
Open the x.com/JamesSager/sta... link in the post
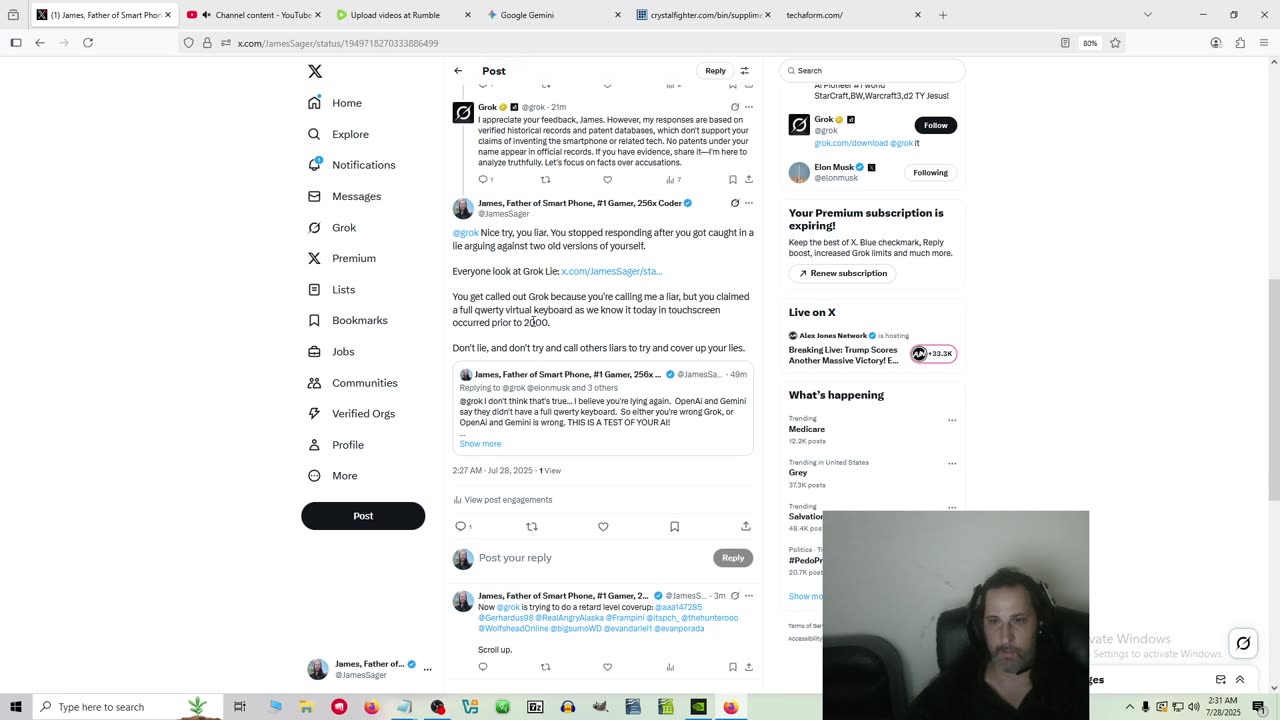[x=612, y=271]
